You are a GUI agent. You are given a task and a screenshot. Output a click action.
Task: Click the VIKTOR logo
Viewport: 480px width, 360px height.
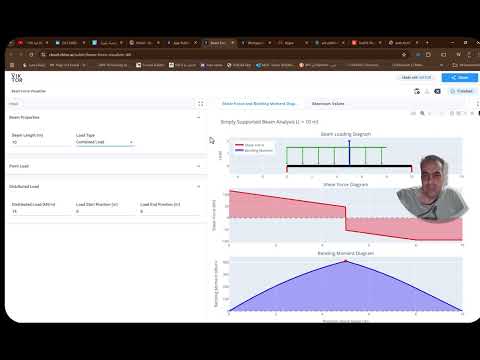tap(17, 78)
